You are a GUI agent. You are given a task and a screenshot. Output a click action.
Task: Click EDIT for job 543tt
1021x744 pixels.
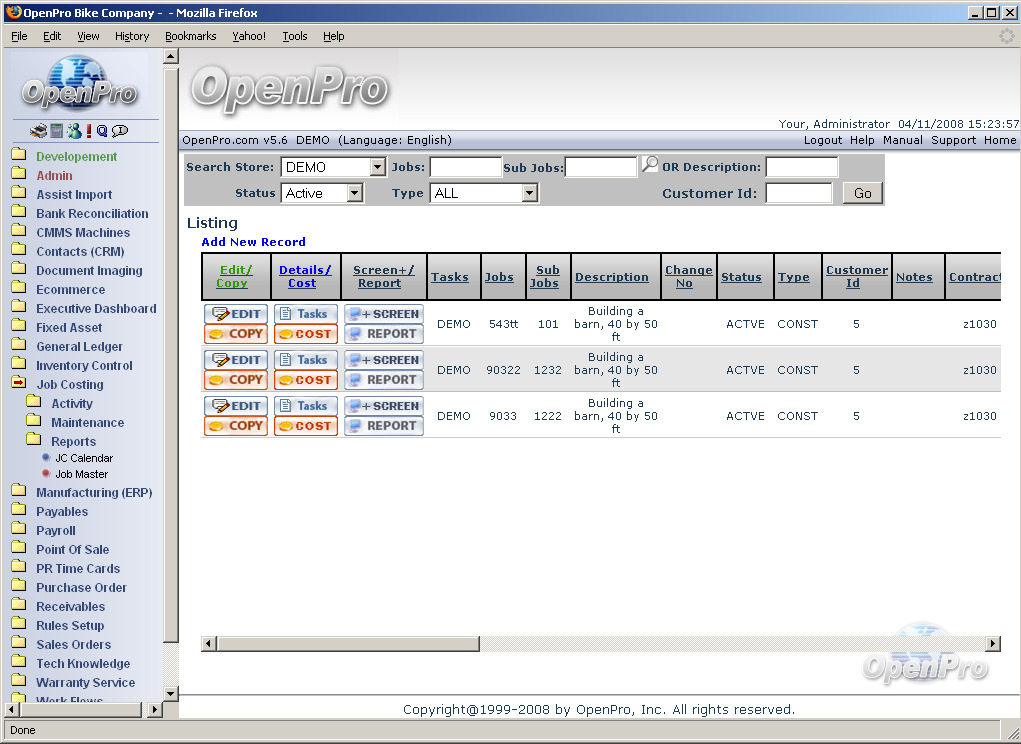[x=236, y=314]
